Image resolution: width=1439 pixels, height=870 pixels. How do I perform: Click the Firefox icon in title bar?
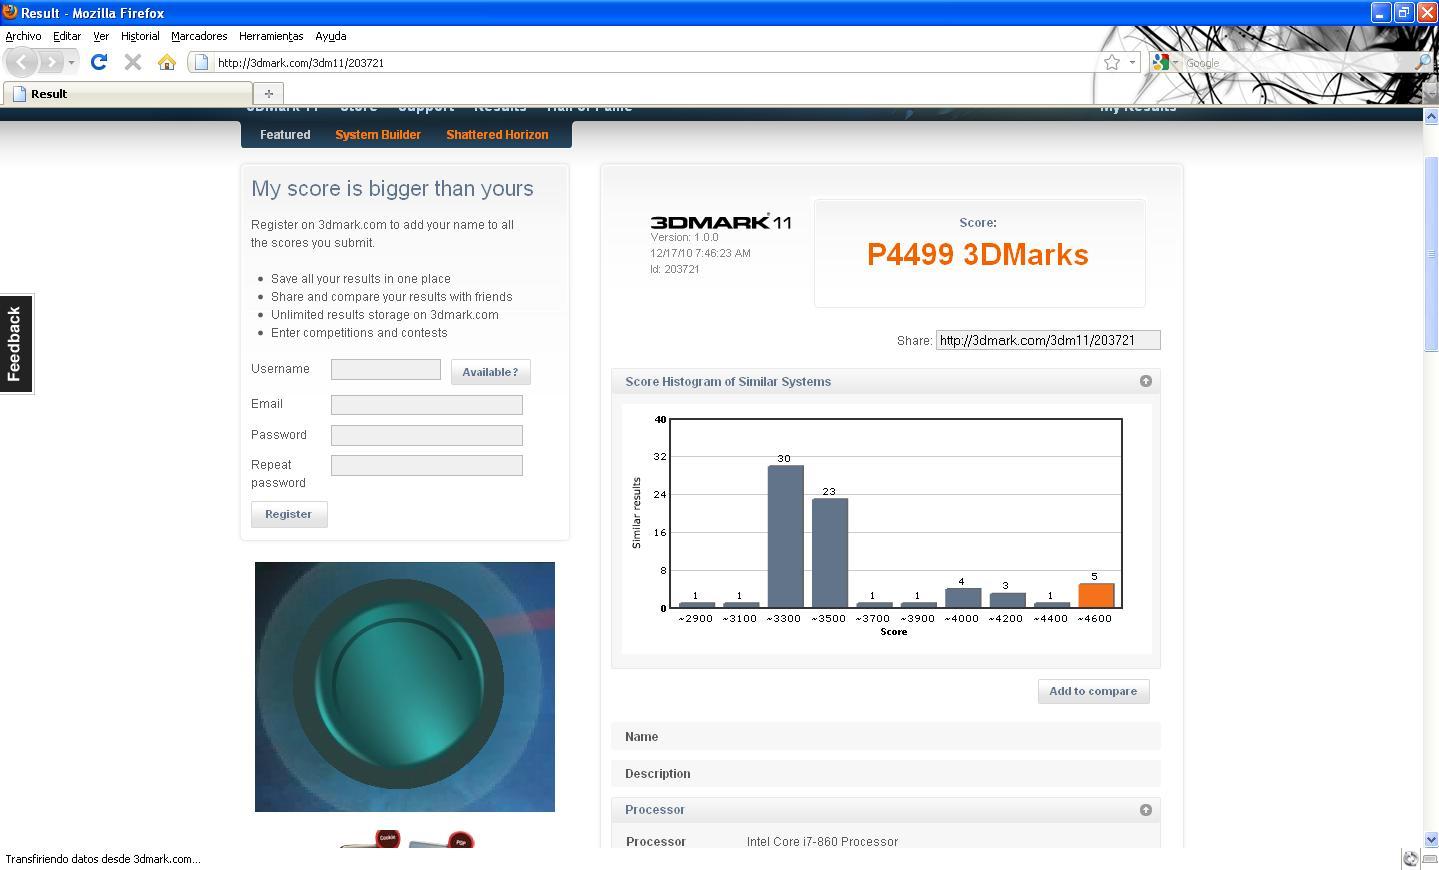(9, 12)
